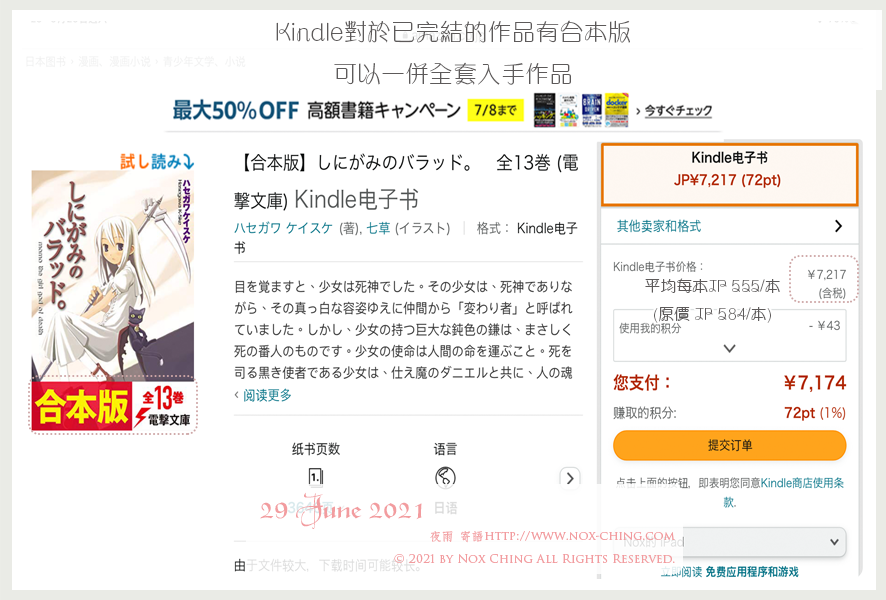This screenshot has height=600, width=886.
Task: Click the 電撃文庫 lightning logo
Action: click(x=162, y=419)
